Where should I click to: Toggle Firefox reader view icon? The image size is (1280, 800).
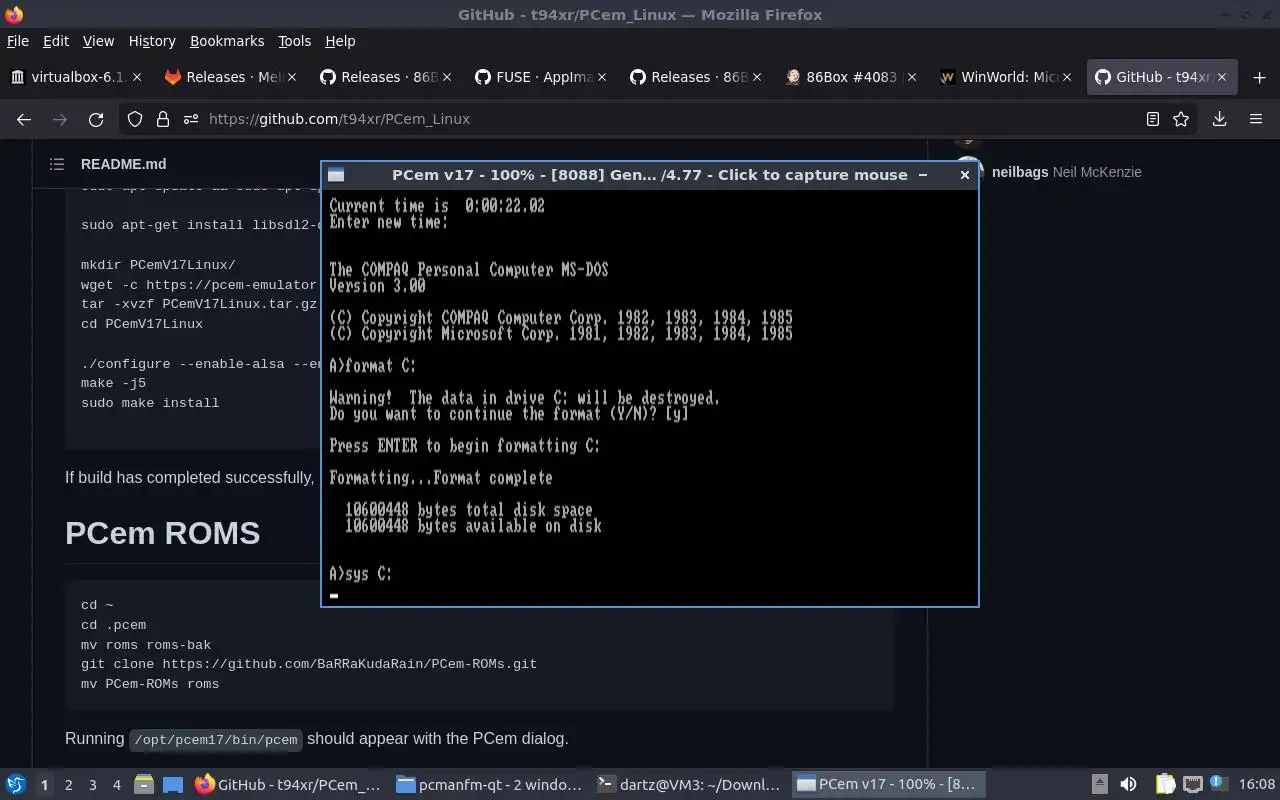1153,119
